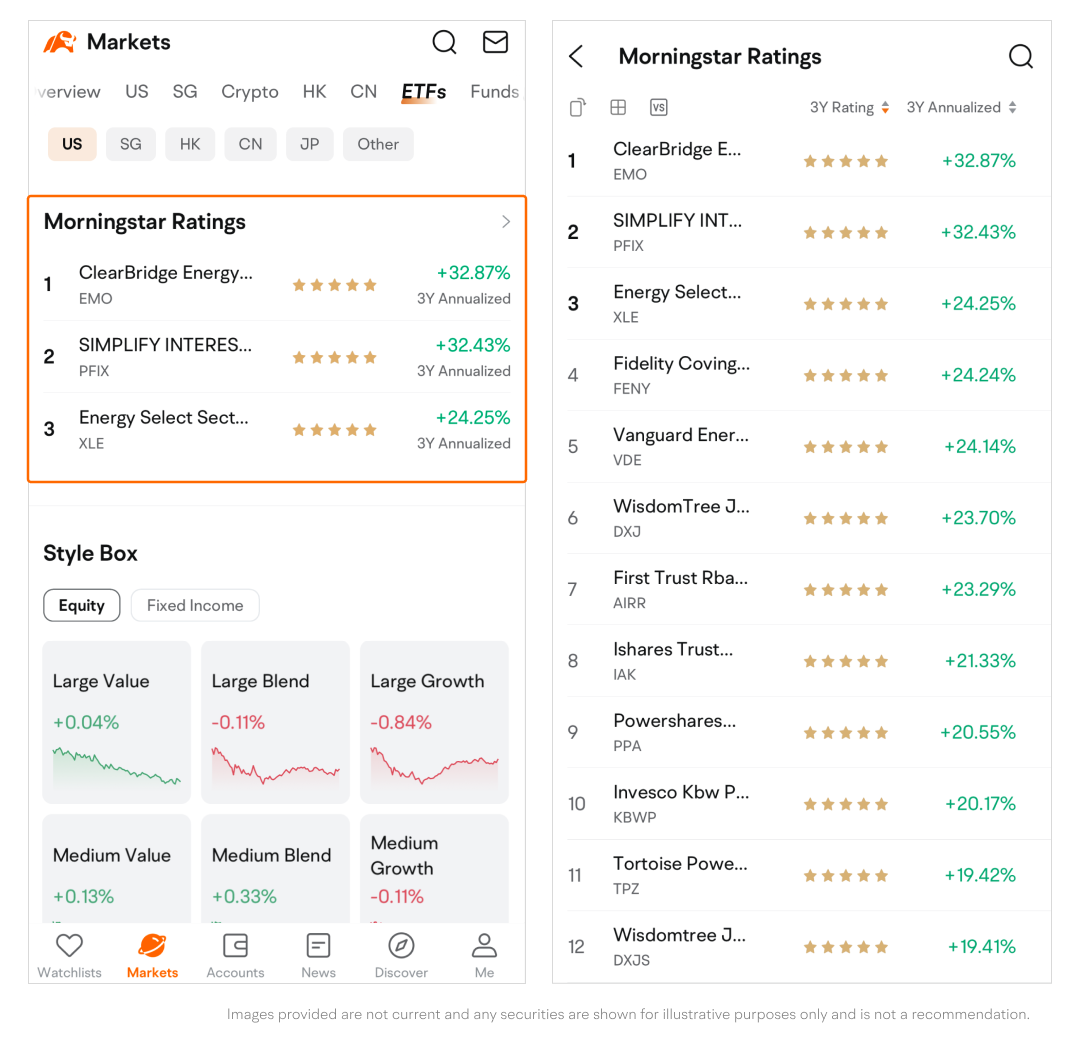Open Watchlists heart icon in bottom bar
The width and height of the screenshot is (1080, 1044).
pyautogui.click(x=69, y=946)
